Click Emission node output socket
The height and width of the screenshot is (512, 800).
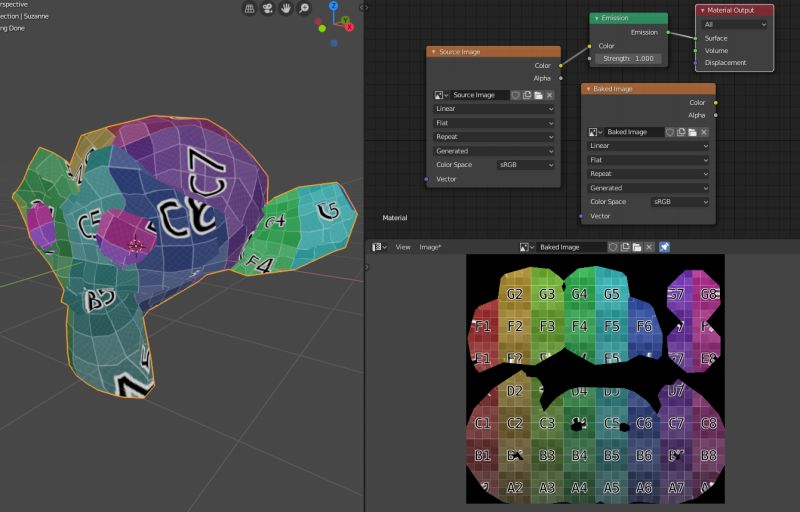(x=668, y=33)
